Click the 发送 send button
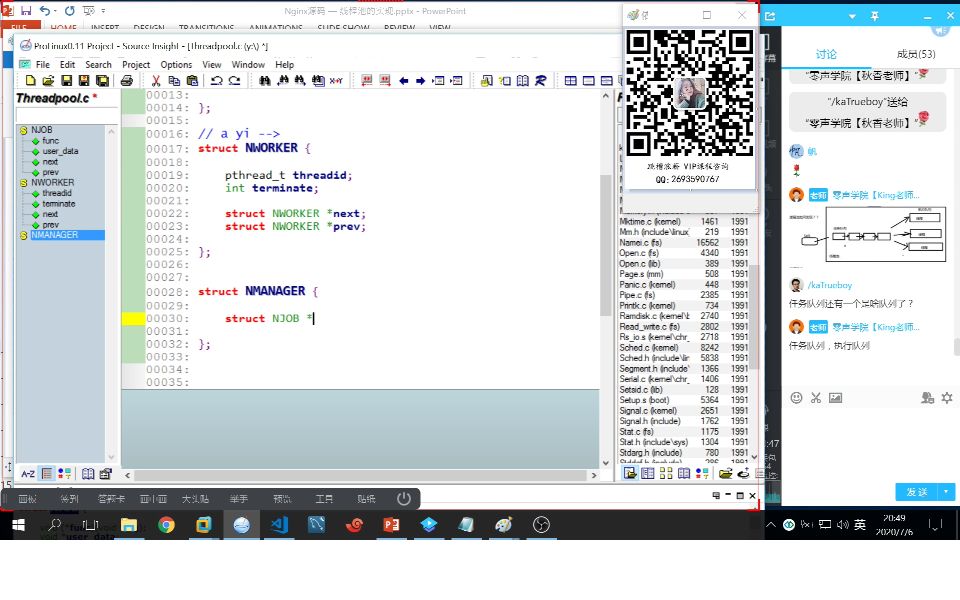Viewport: 960px width, 600px height. [x=916, y=491]
